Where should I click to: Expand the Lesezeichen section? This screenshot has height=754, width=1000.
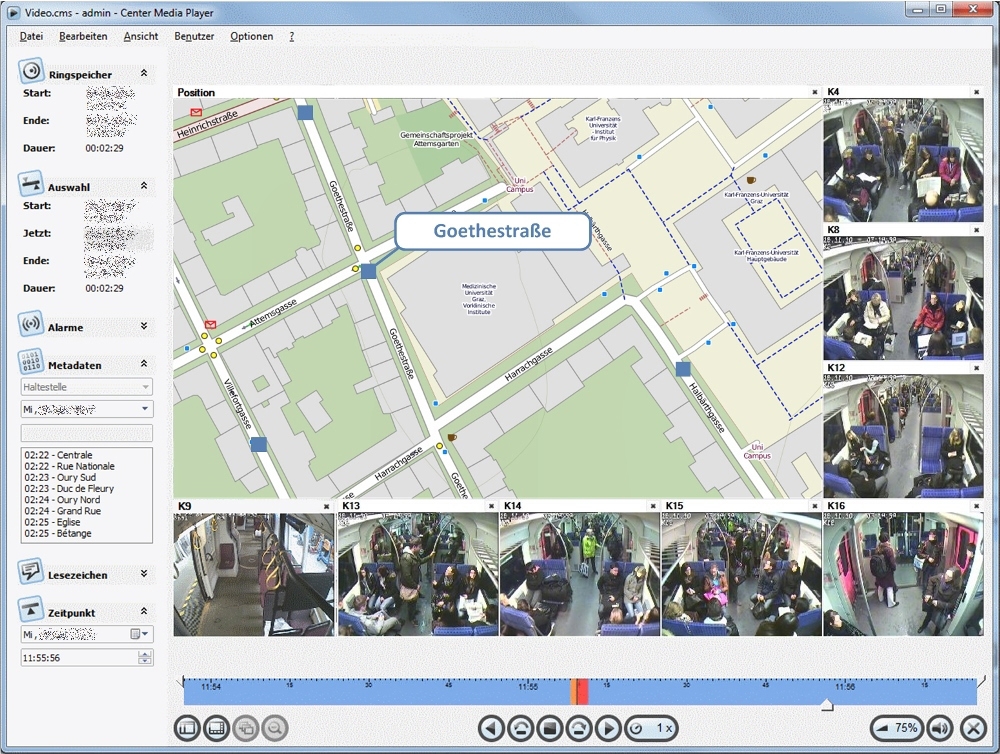144,573
